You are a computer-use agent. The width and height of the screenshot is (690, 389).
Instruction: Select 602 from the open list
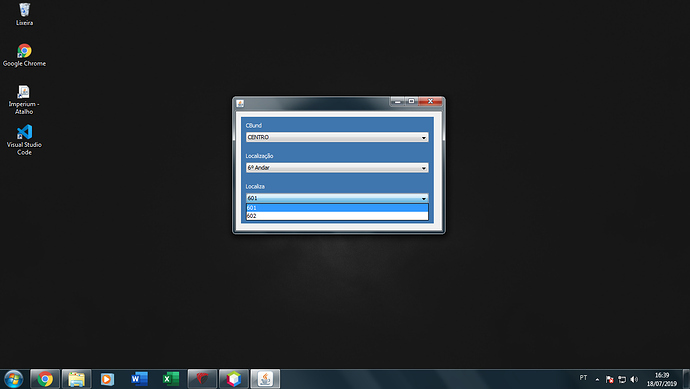click(337, 216)
